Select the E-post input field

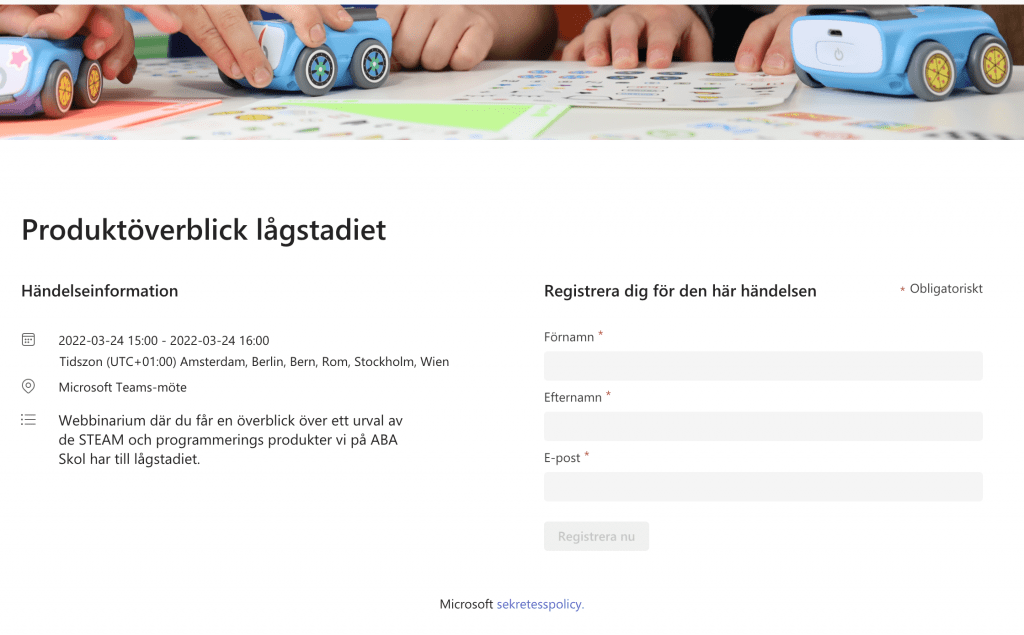[762, 486]
